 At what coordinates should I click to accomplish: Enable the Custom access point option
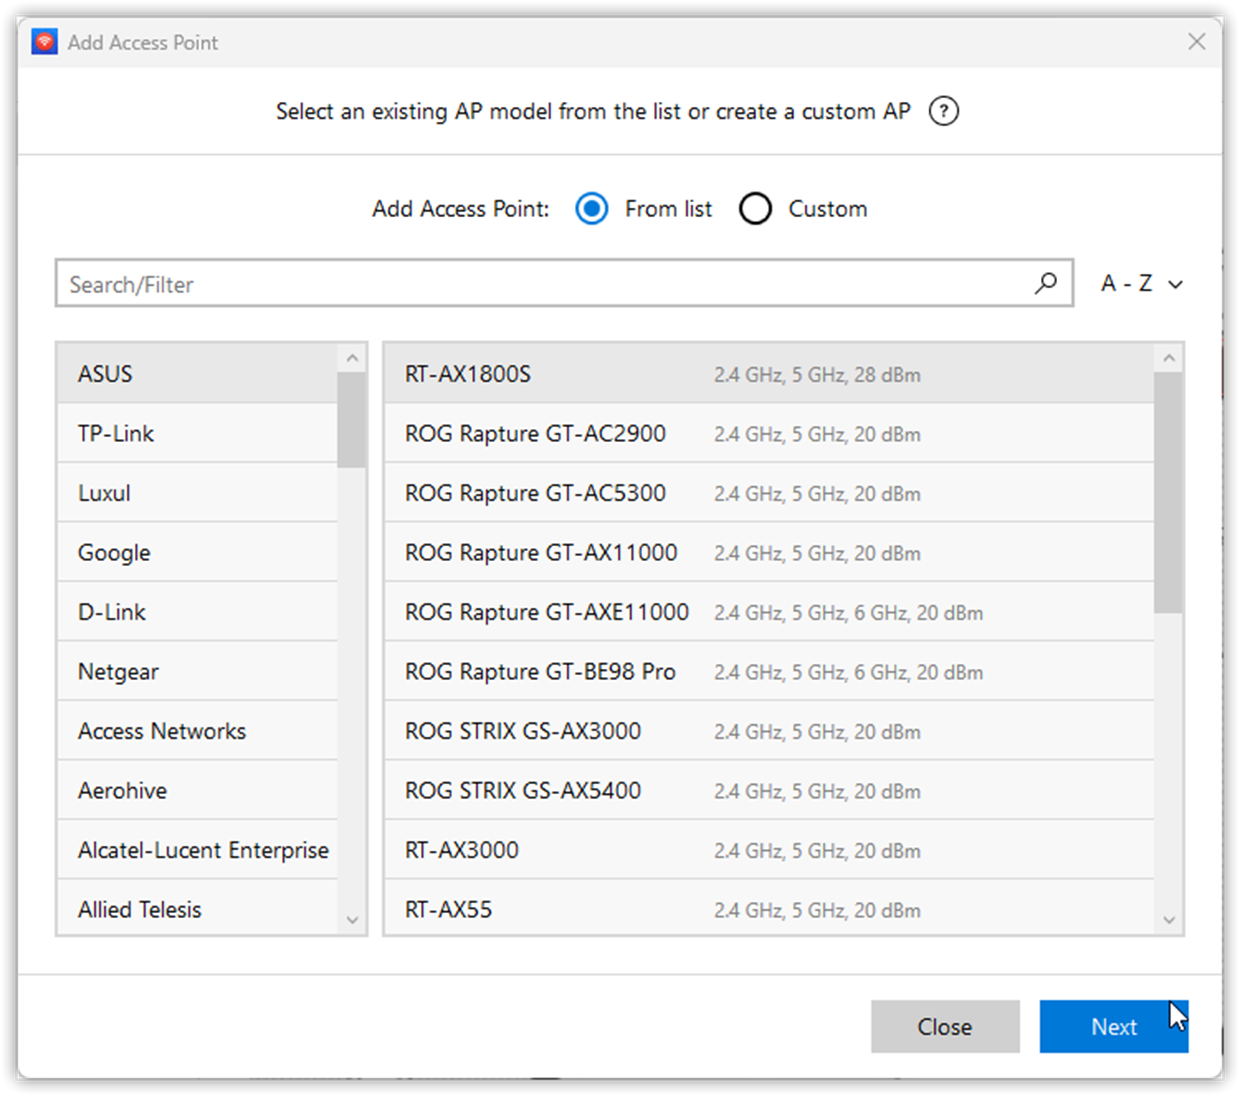click(x=755, y=208)
